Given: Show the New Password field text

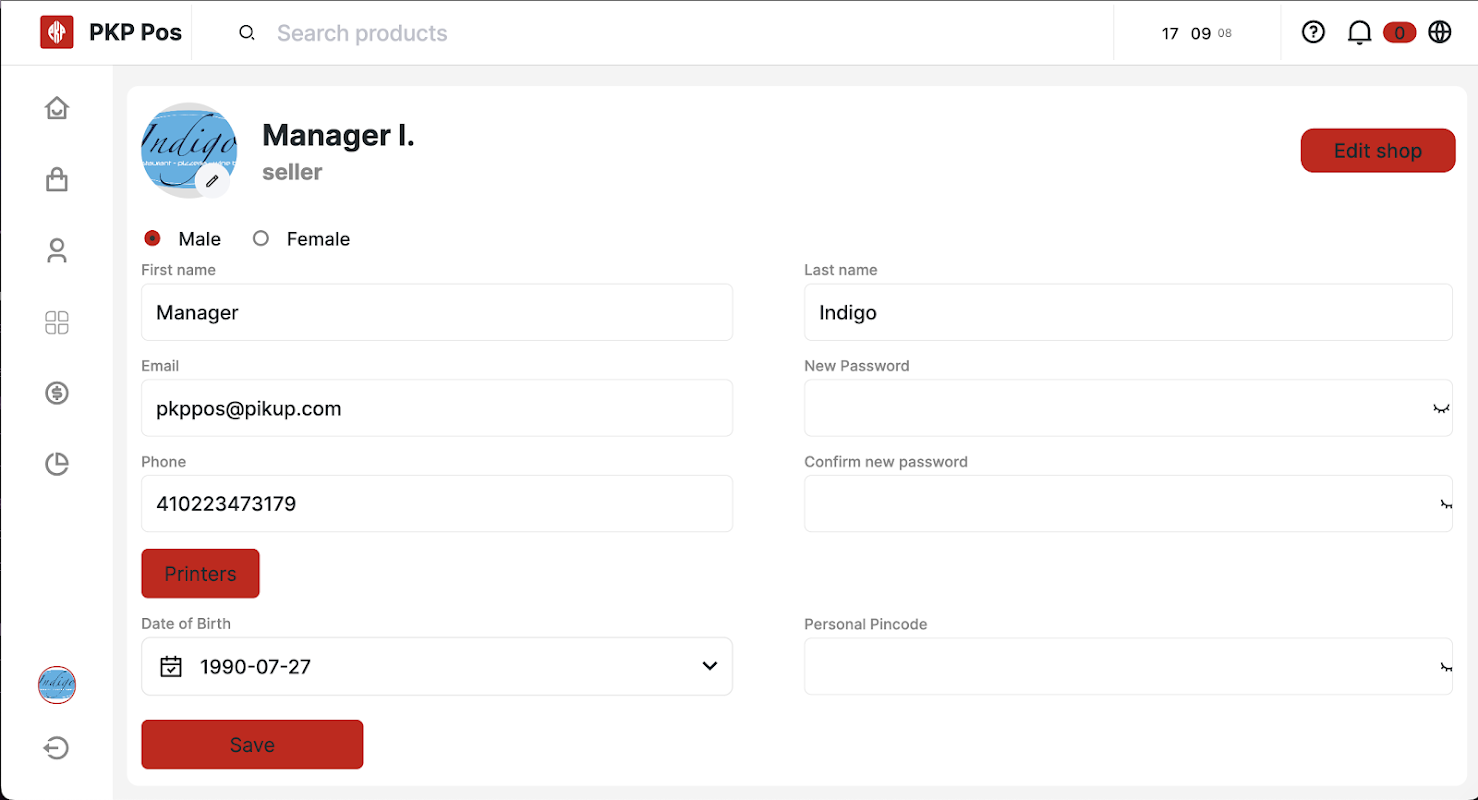Looking at the screenshot, I should (1441, 409).
